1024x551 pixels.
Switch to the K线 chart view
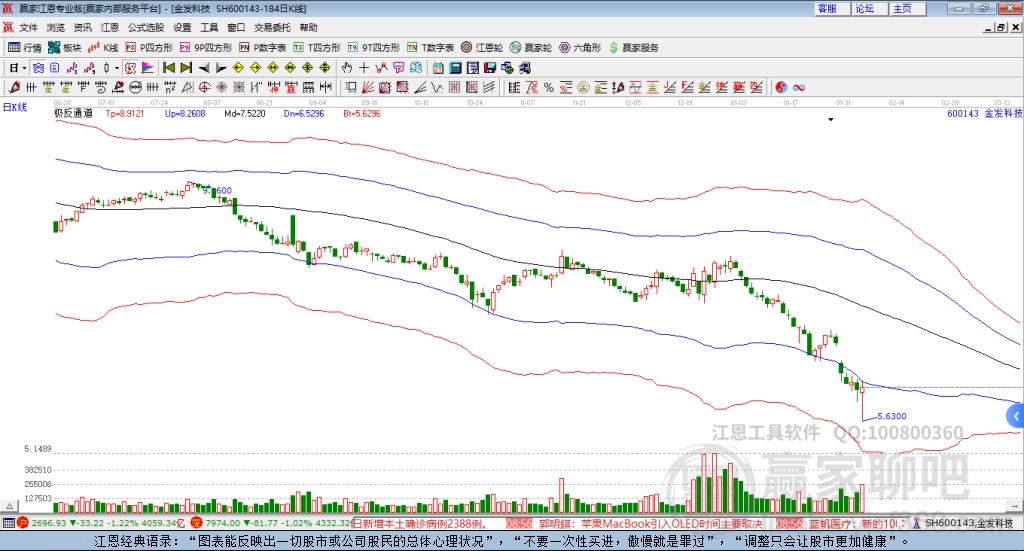[103, 48]
